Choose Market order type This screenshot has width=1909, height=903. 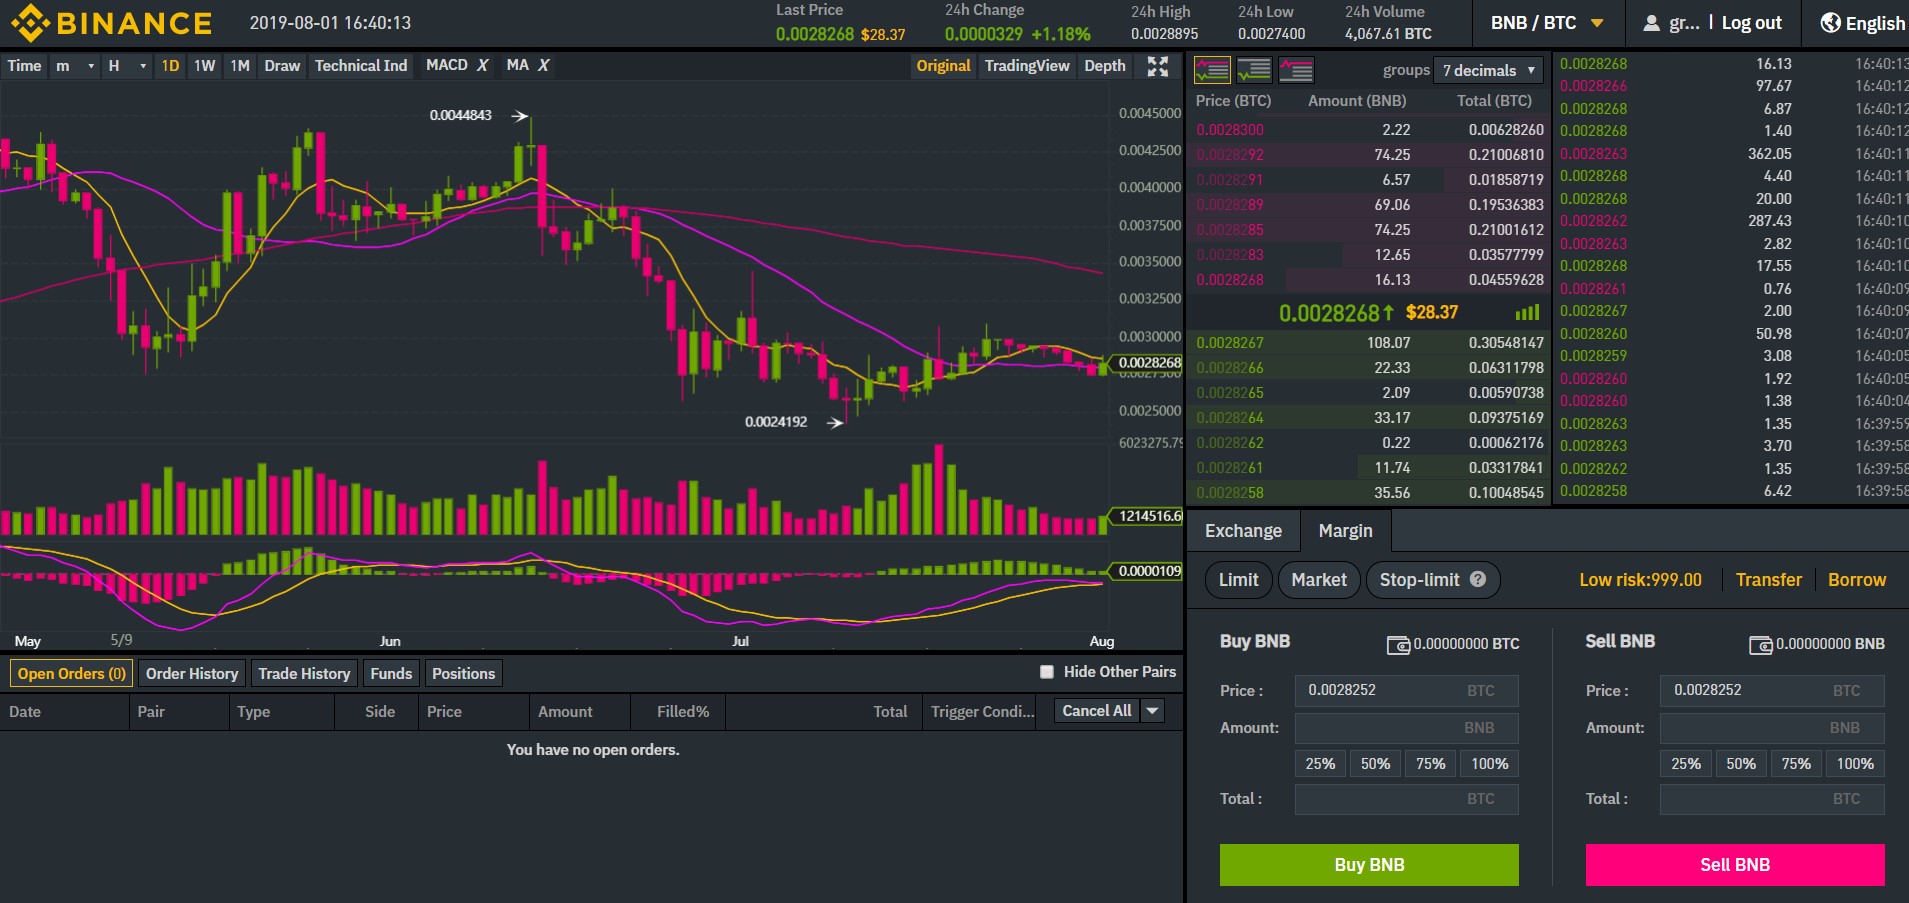click(1319, 580)
